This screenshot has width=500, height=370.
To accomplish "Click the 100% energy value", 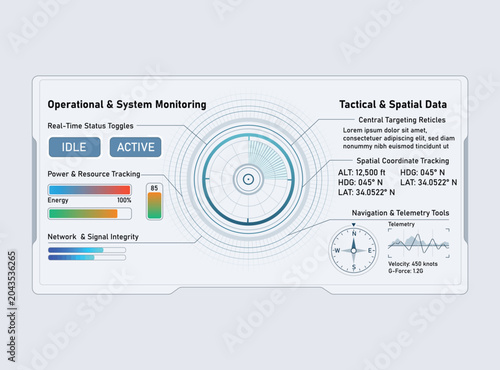I will (124, 200).
